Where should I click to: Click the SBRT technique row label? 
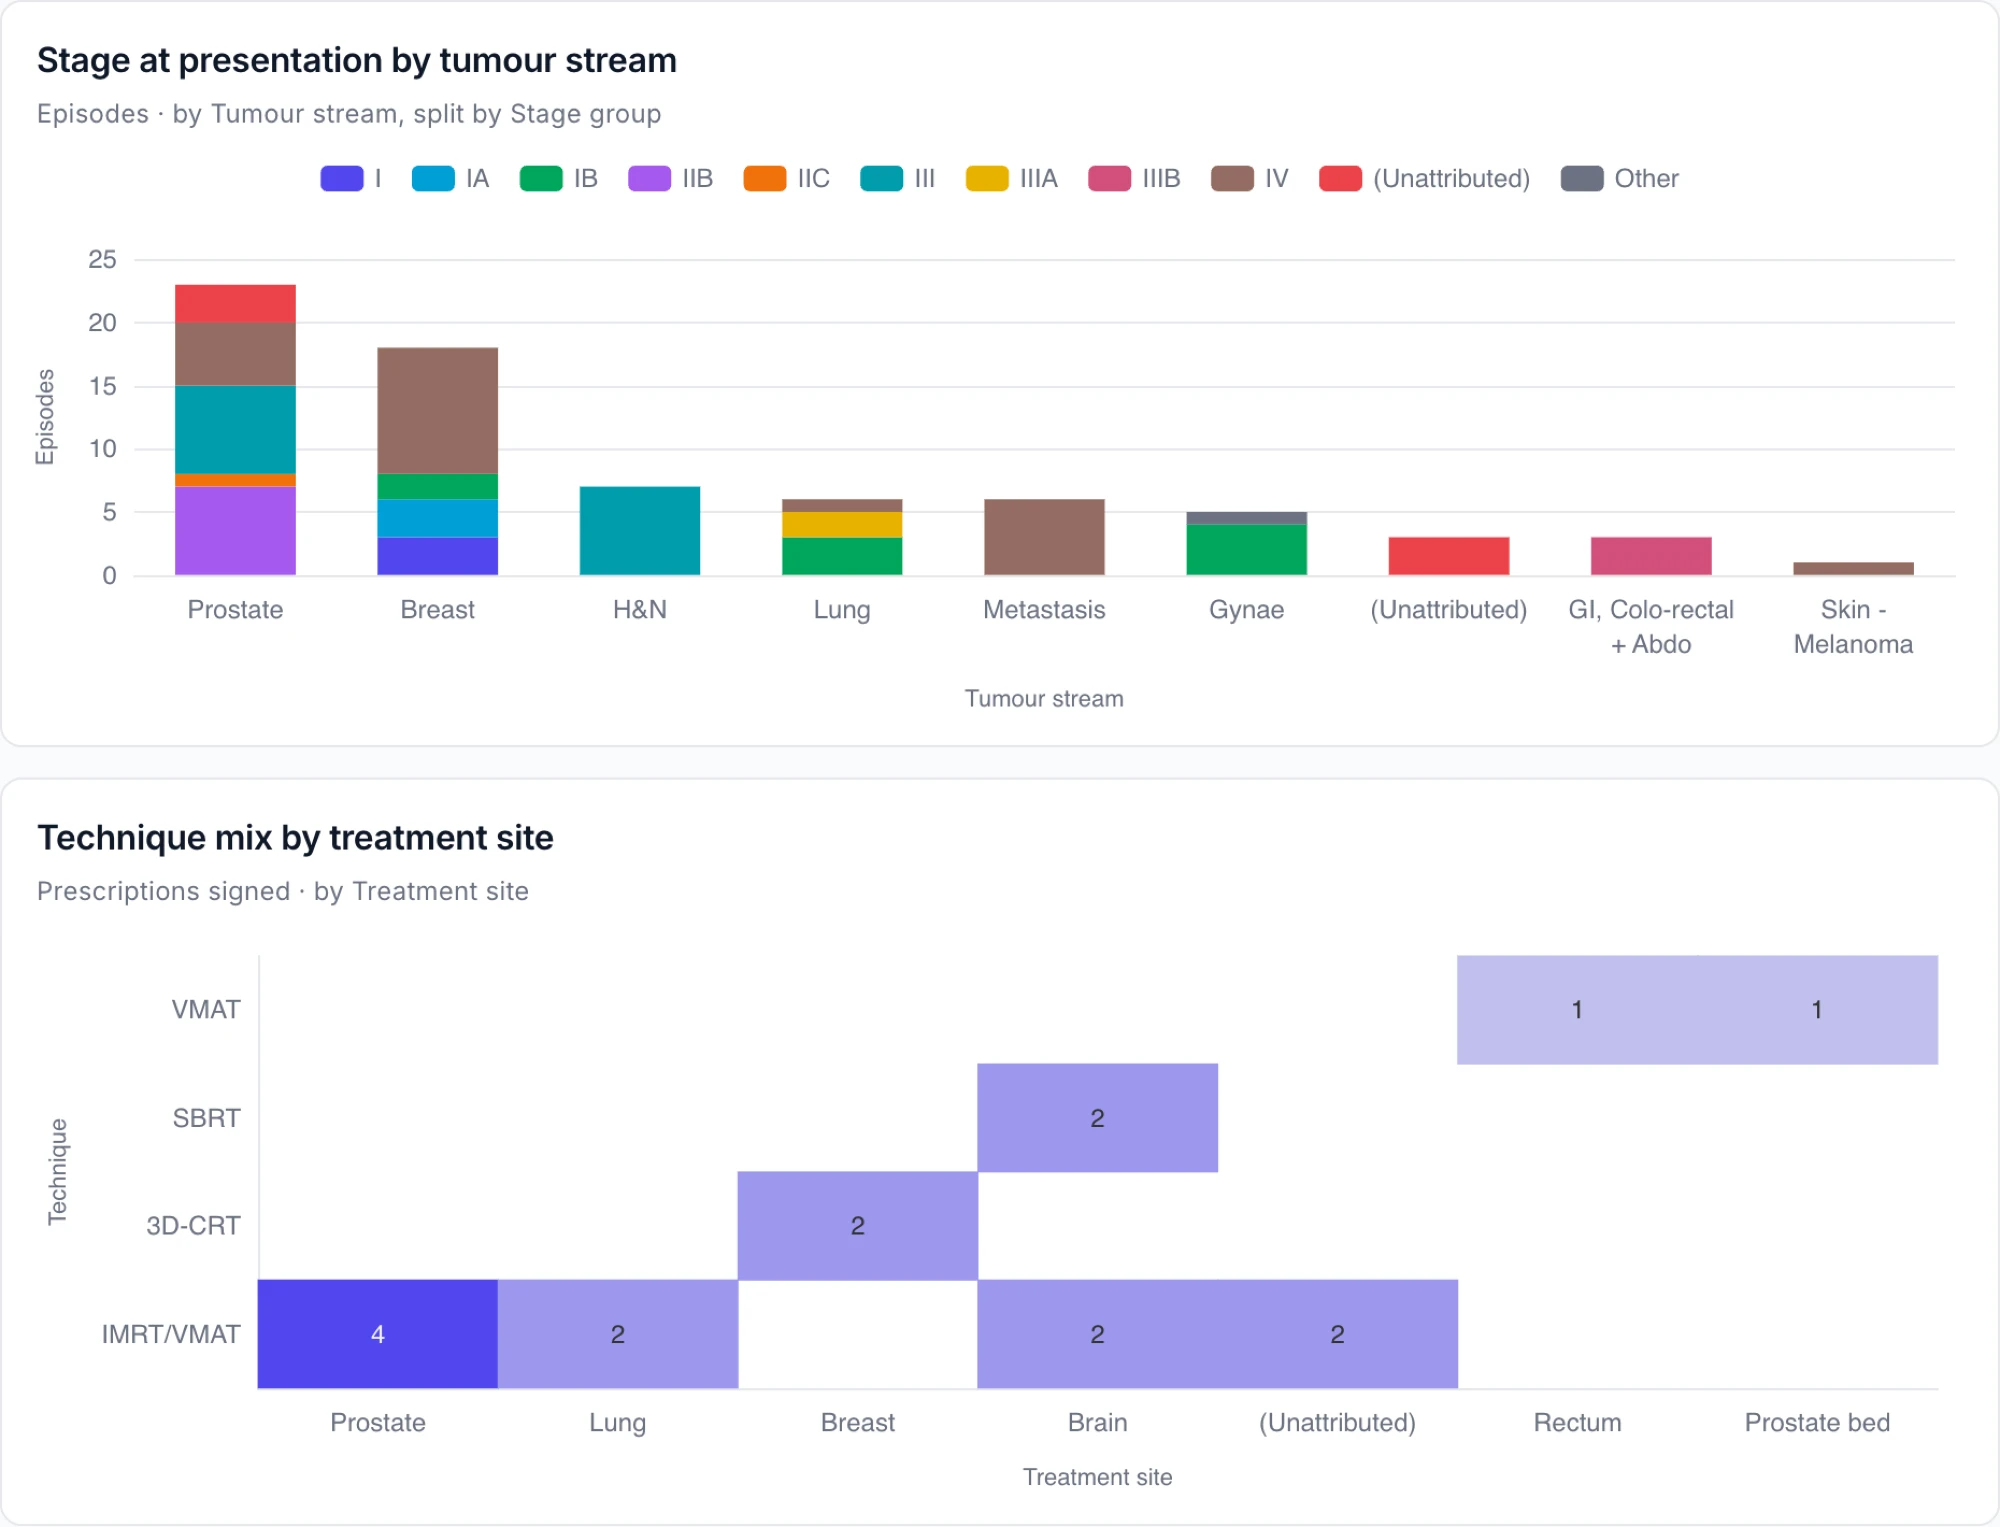[206, 1118]
